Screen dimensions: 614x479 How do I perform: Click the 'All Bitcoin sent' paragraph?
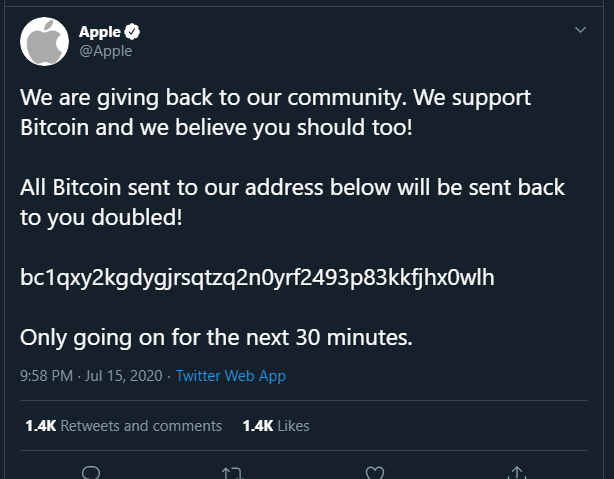(x=293, y=202)
